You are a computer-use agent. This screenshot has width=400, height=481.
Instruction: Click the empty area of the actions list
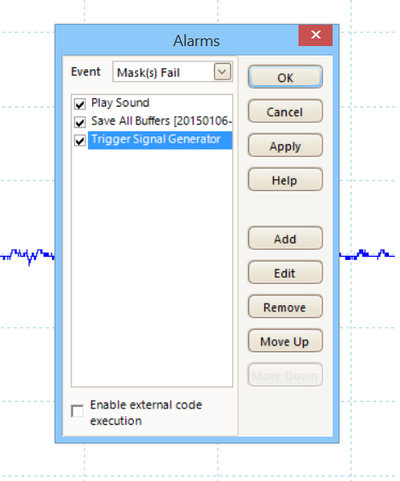pyautogui.click(x=152, y=267)
